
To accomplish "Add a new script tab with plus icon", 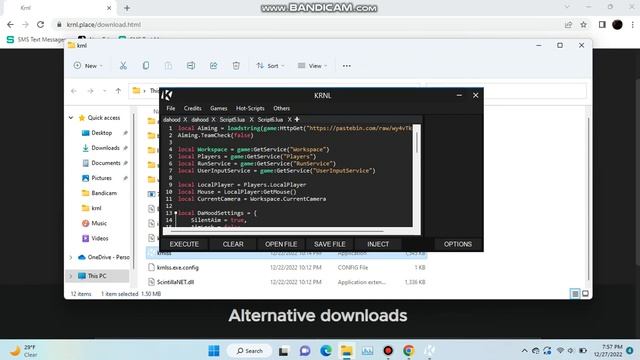I will pos(297,119).
